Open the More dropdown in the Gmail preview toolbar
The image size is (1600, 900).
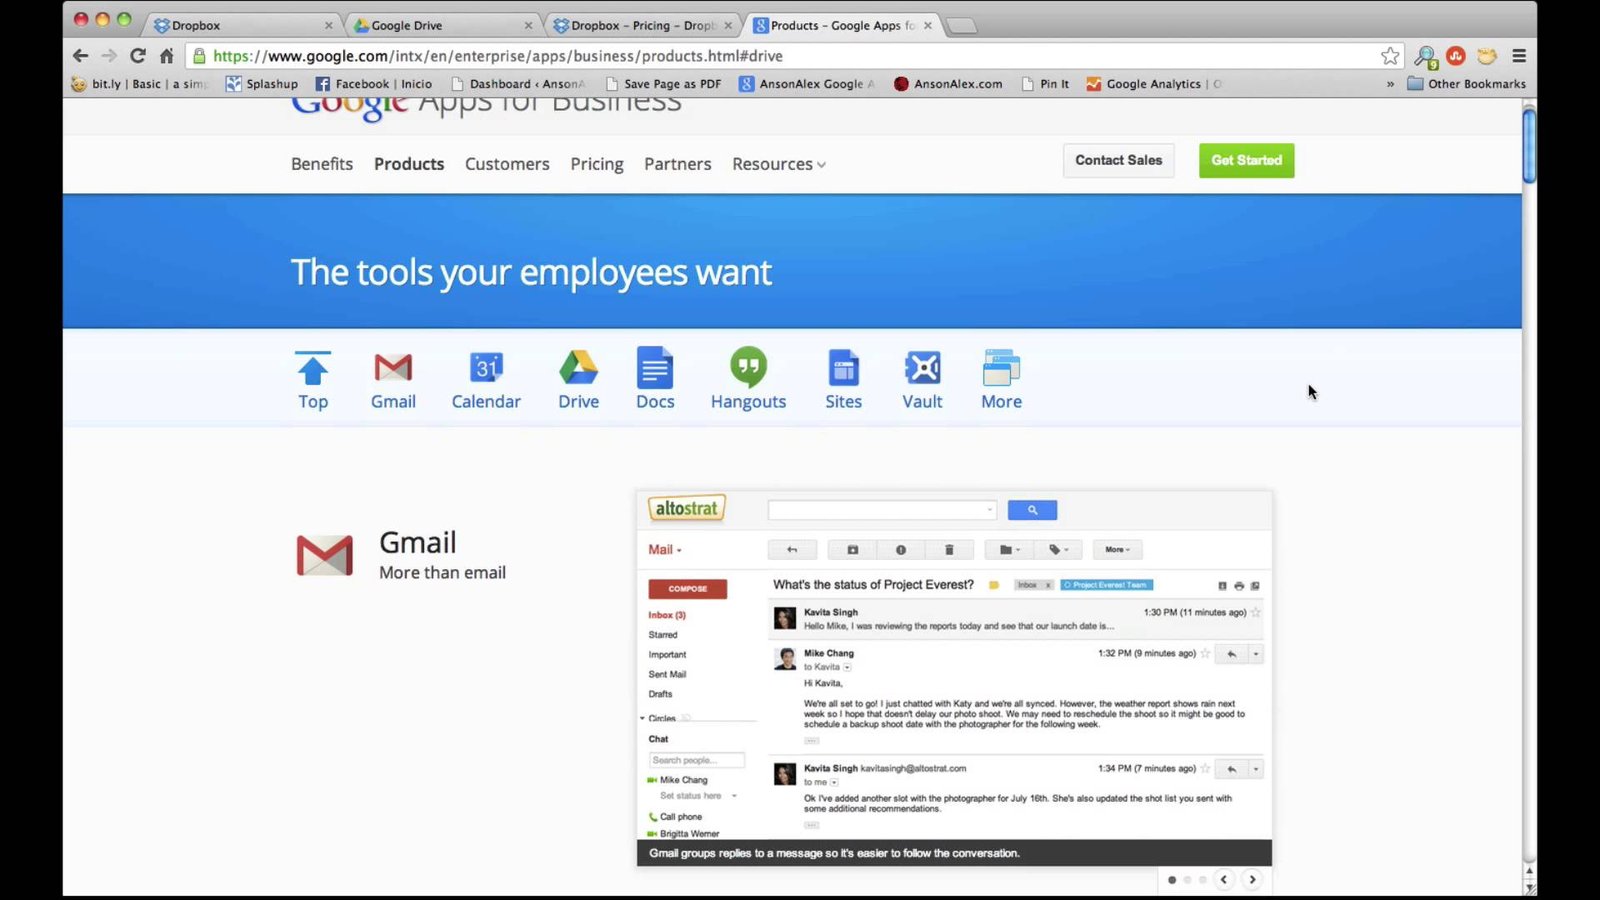(x=1118, y=550)
